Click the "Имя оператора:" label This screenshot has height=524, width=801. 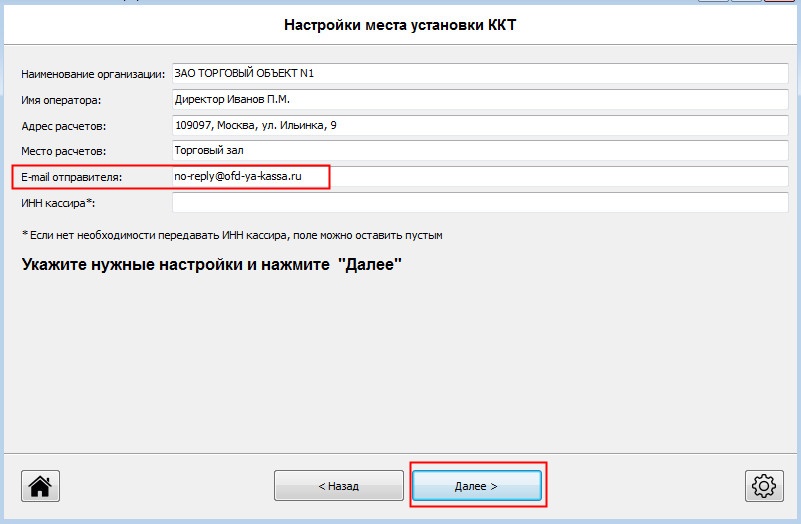coord(62,100)
